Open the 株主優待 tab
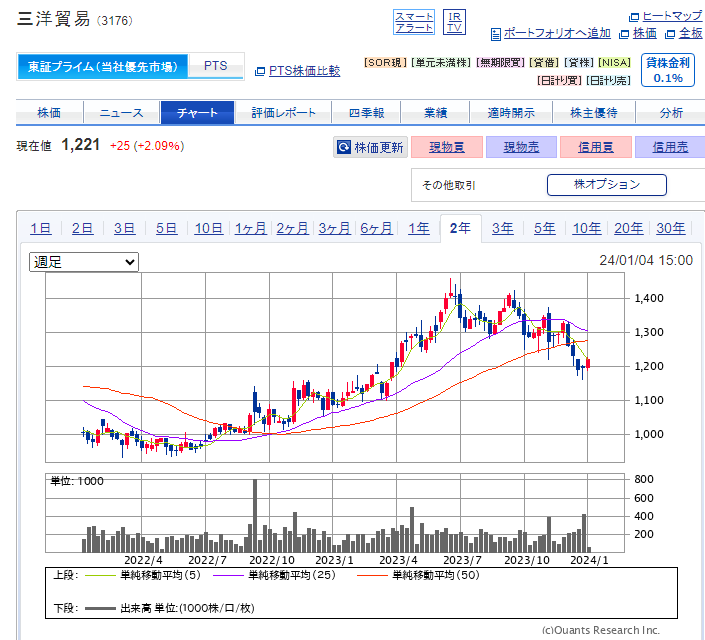This screenshot has width=705, height=640. [x=594, y=112]
